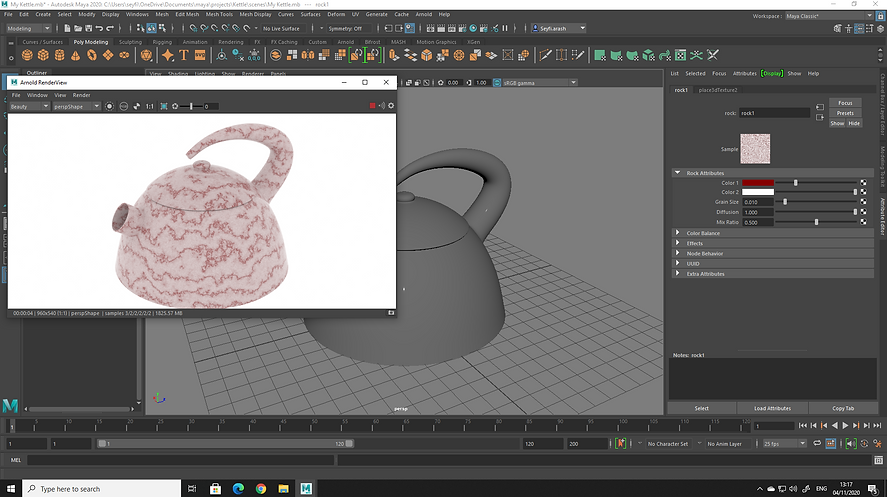
Task: Open the Arnold menu in menu bar
Action: [x=424, y=15]
